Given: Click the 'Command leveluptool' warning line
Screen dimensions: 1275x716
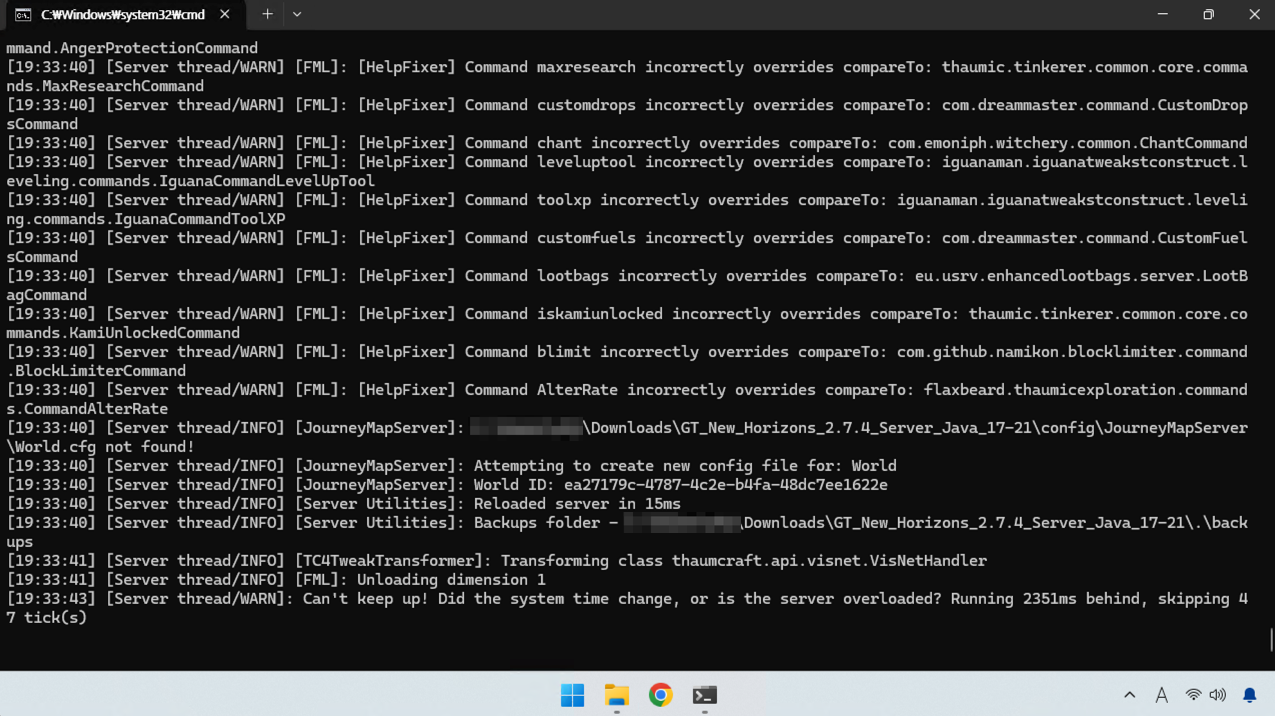Looking at the screenshot, I should click(x=627, y=172).
